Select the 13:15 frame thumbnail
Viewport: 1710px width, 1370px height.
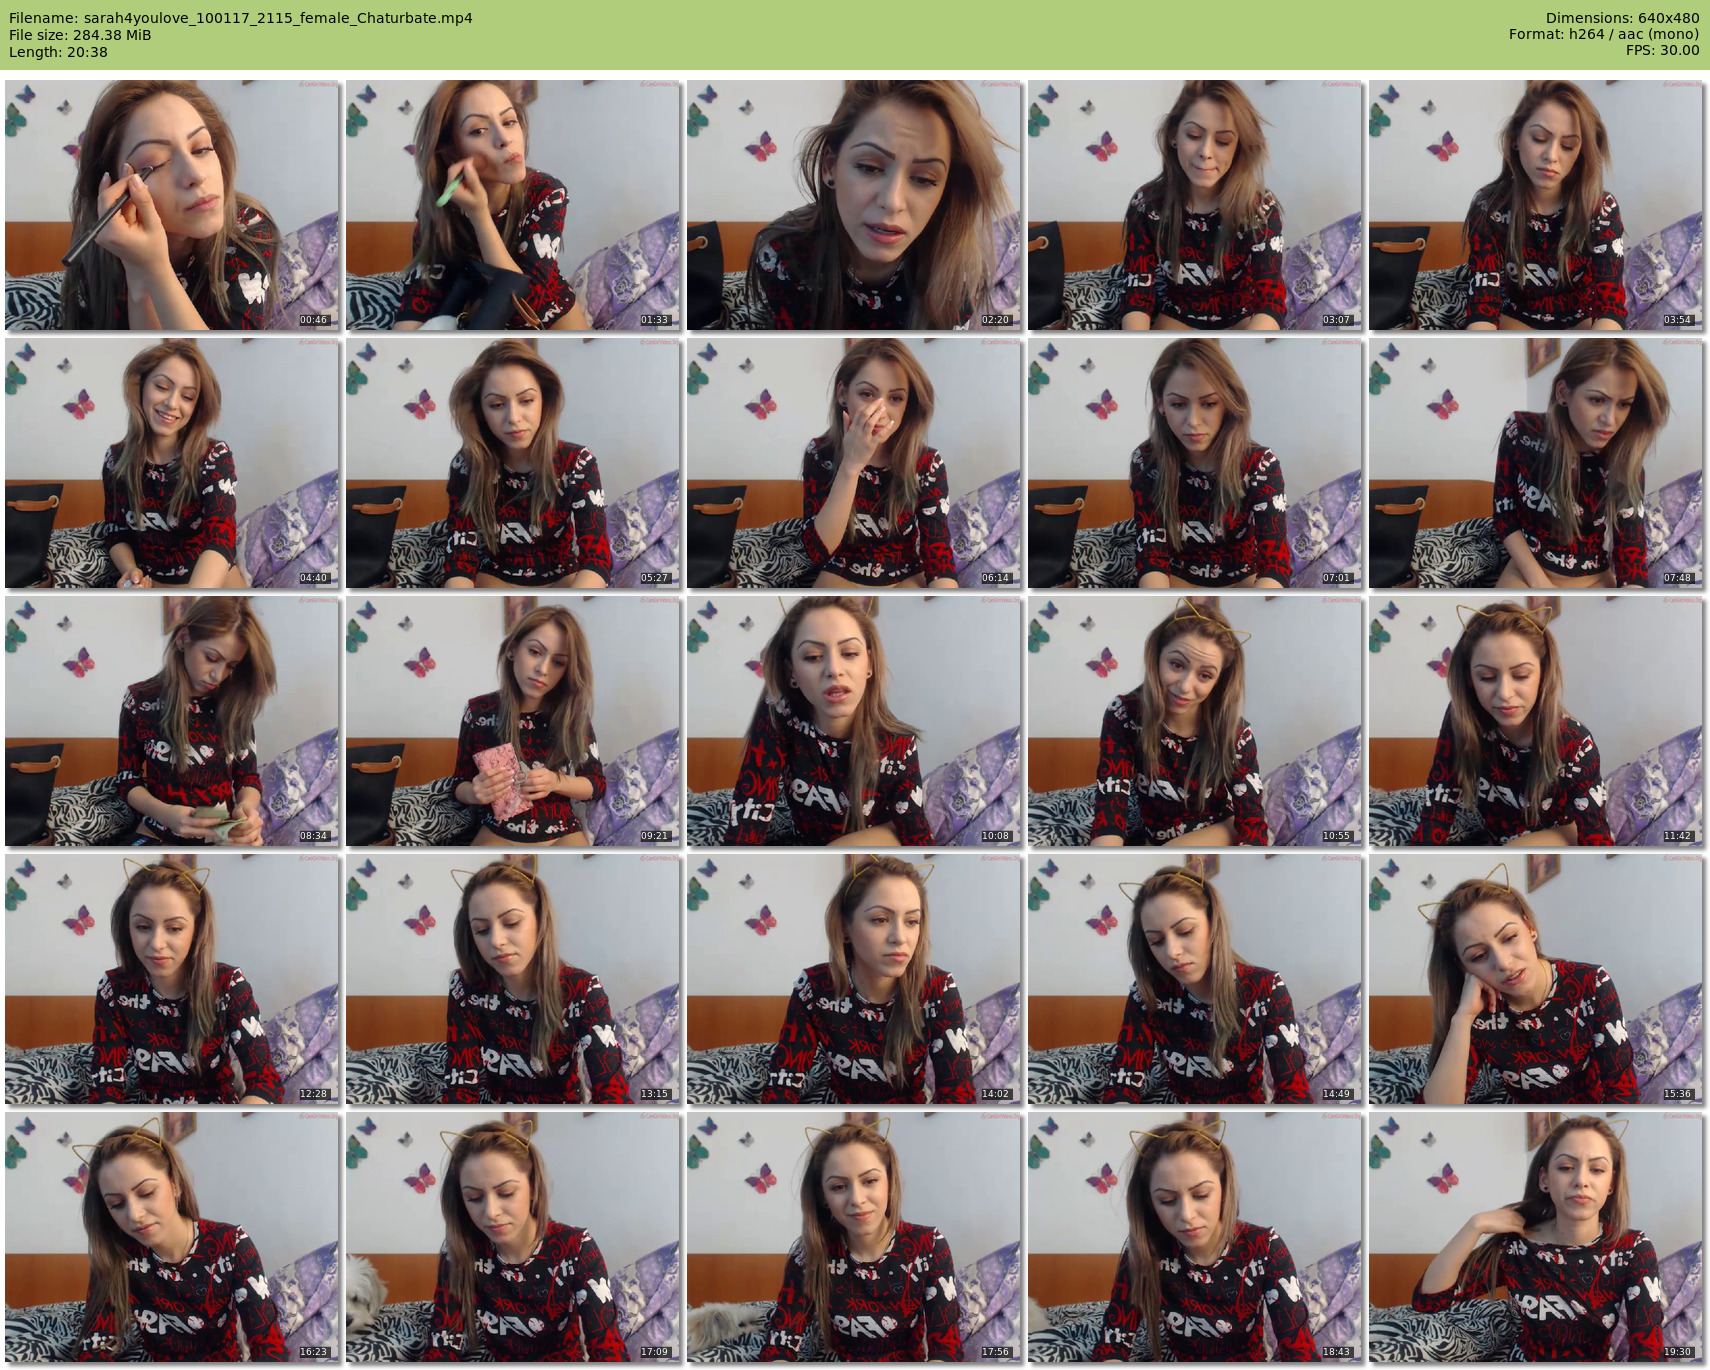[513, 979]
